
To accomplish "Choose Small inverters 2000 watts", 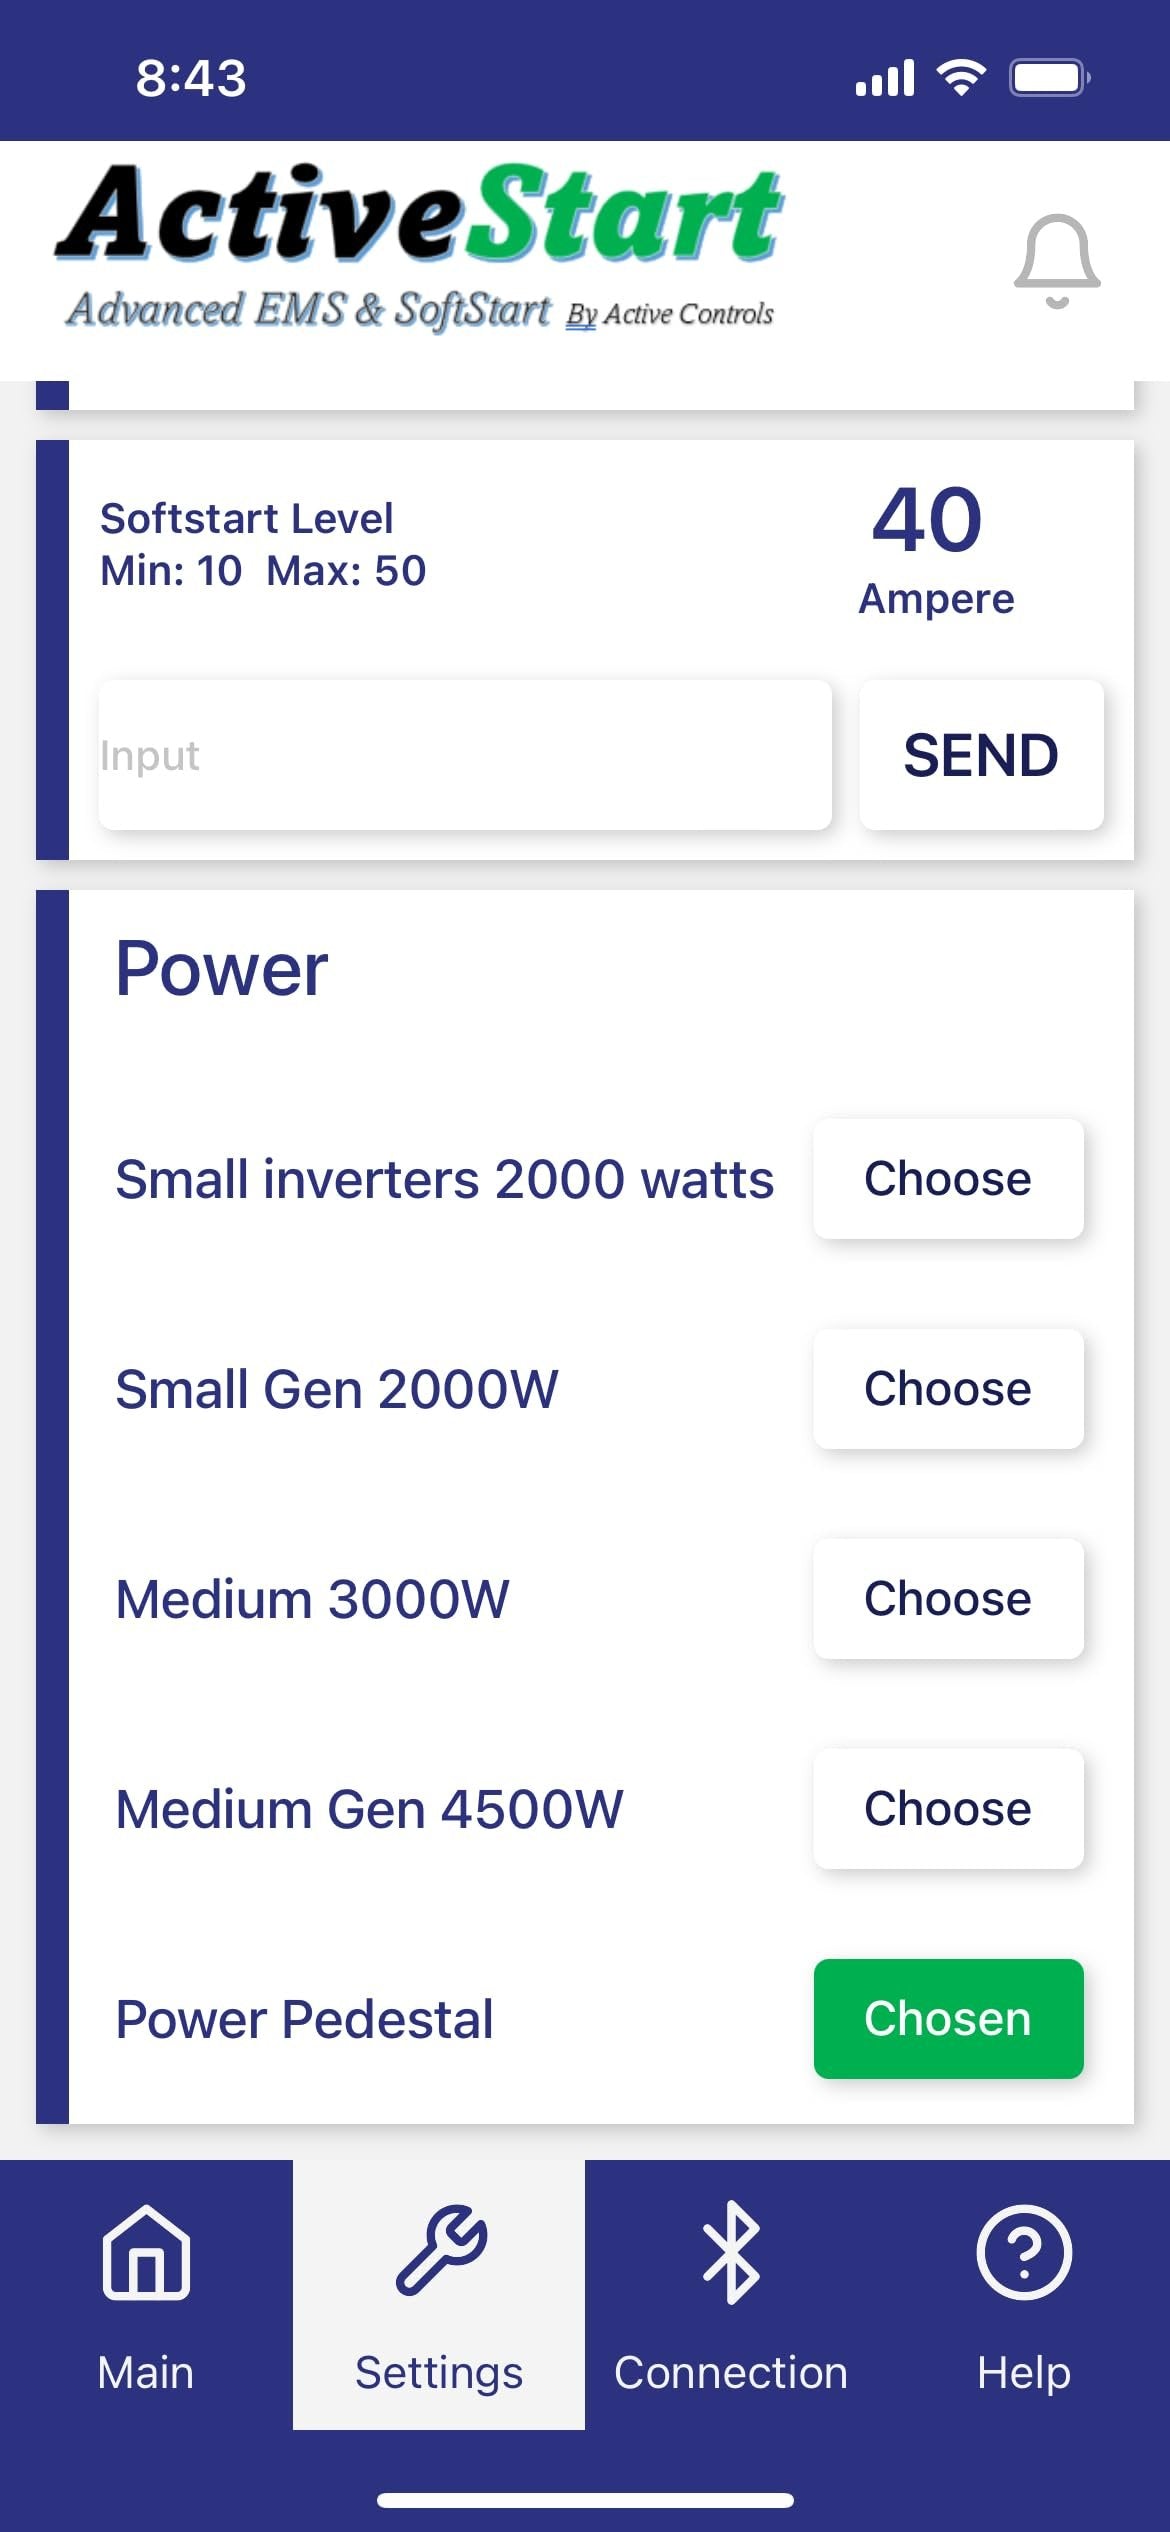I will tap(947, 1179).
